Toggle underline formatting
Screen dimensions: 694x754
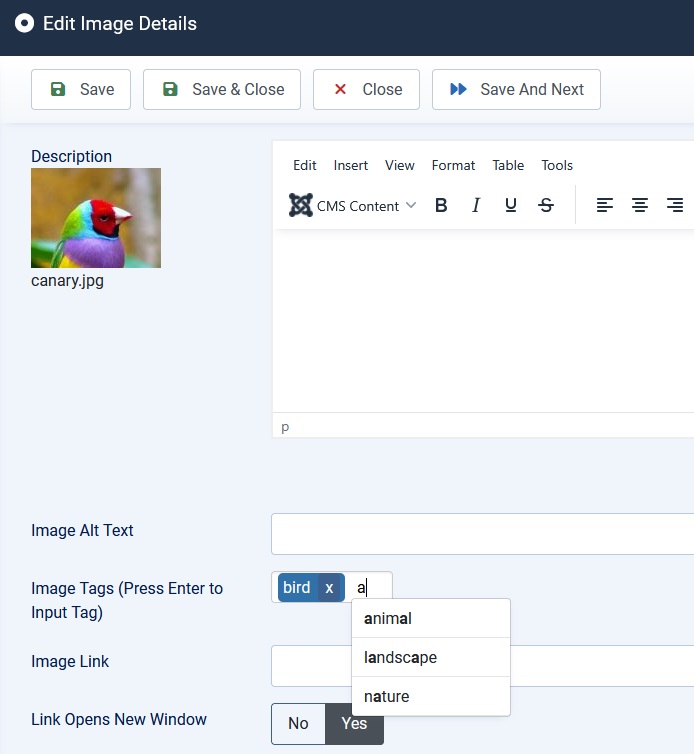pos(511,205)
